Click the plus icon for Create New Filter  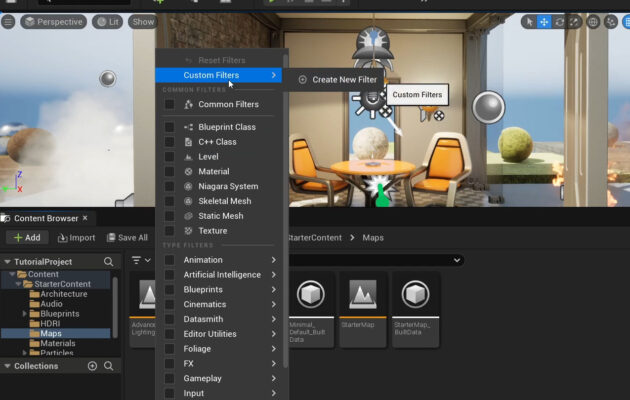click(302, 80)
